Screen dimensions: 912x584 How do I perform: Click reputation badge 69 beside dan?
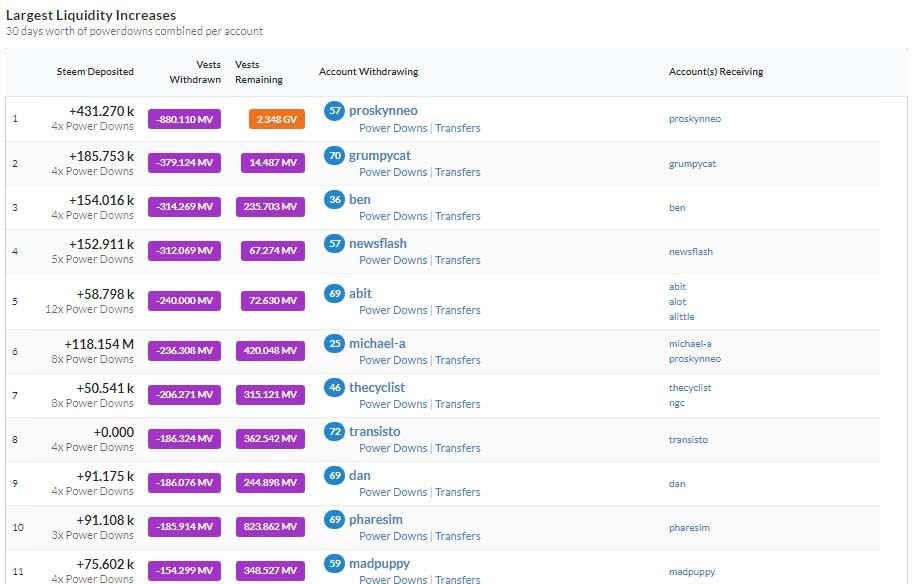point(334,475)
